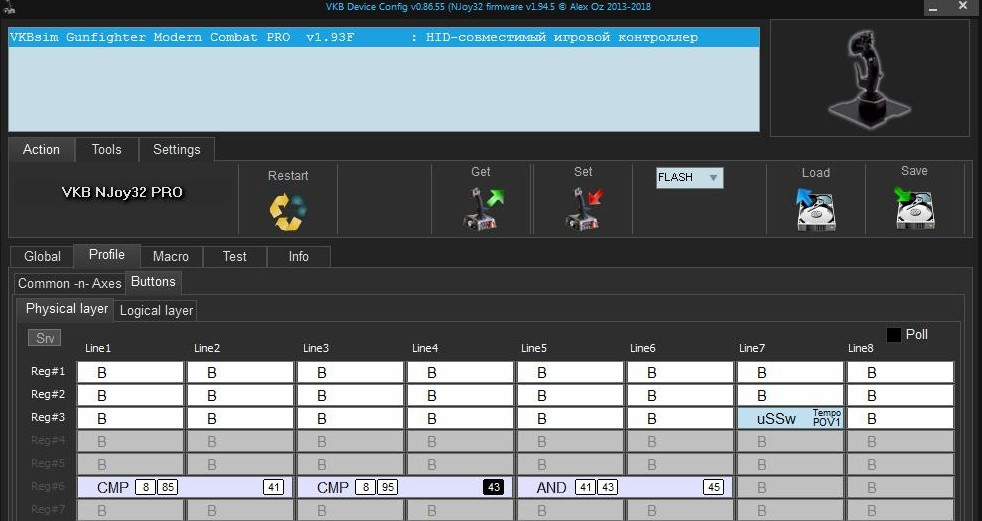Click the black 43 output box

494,487
